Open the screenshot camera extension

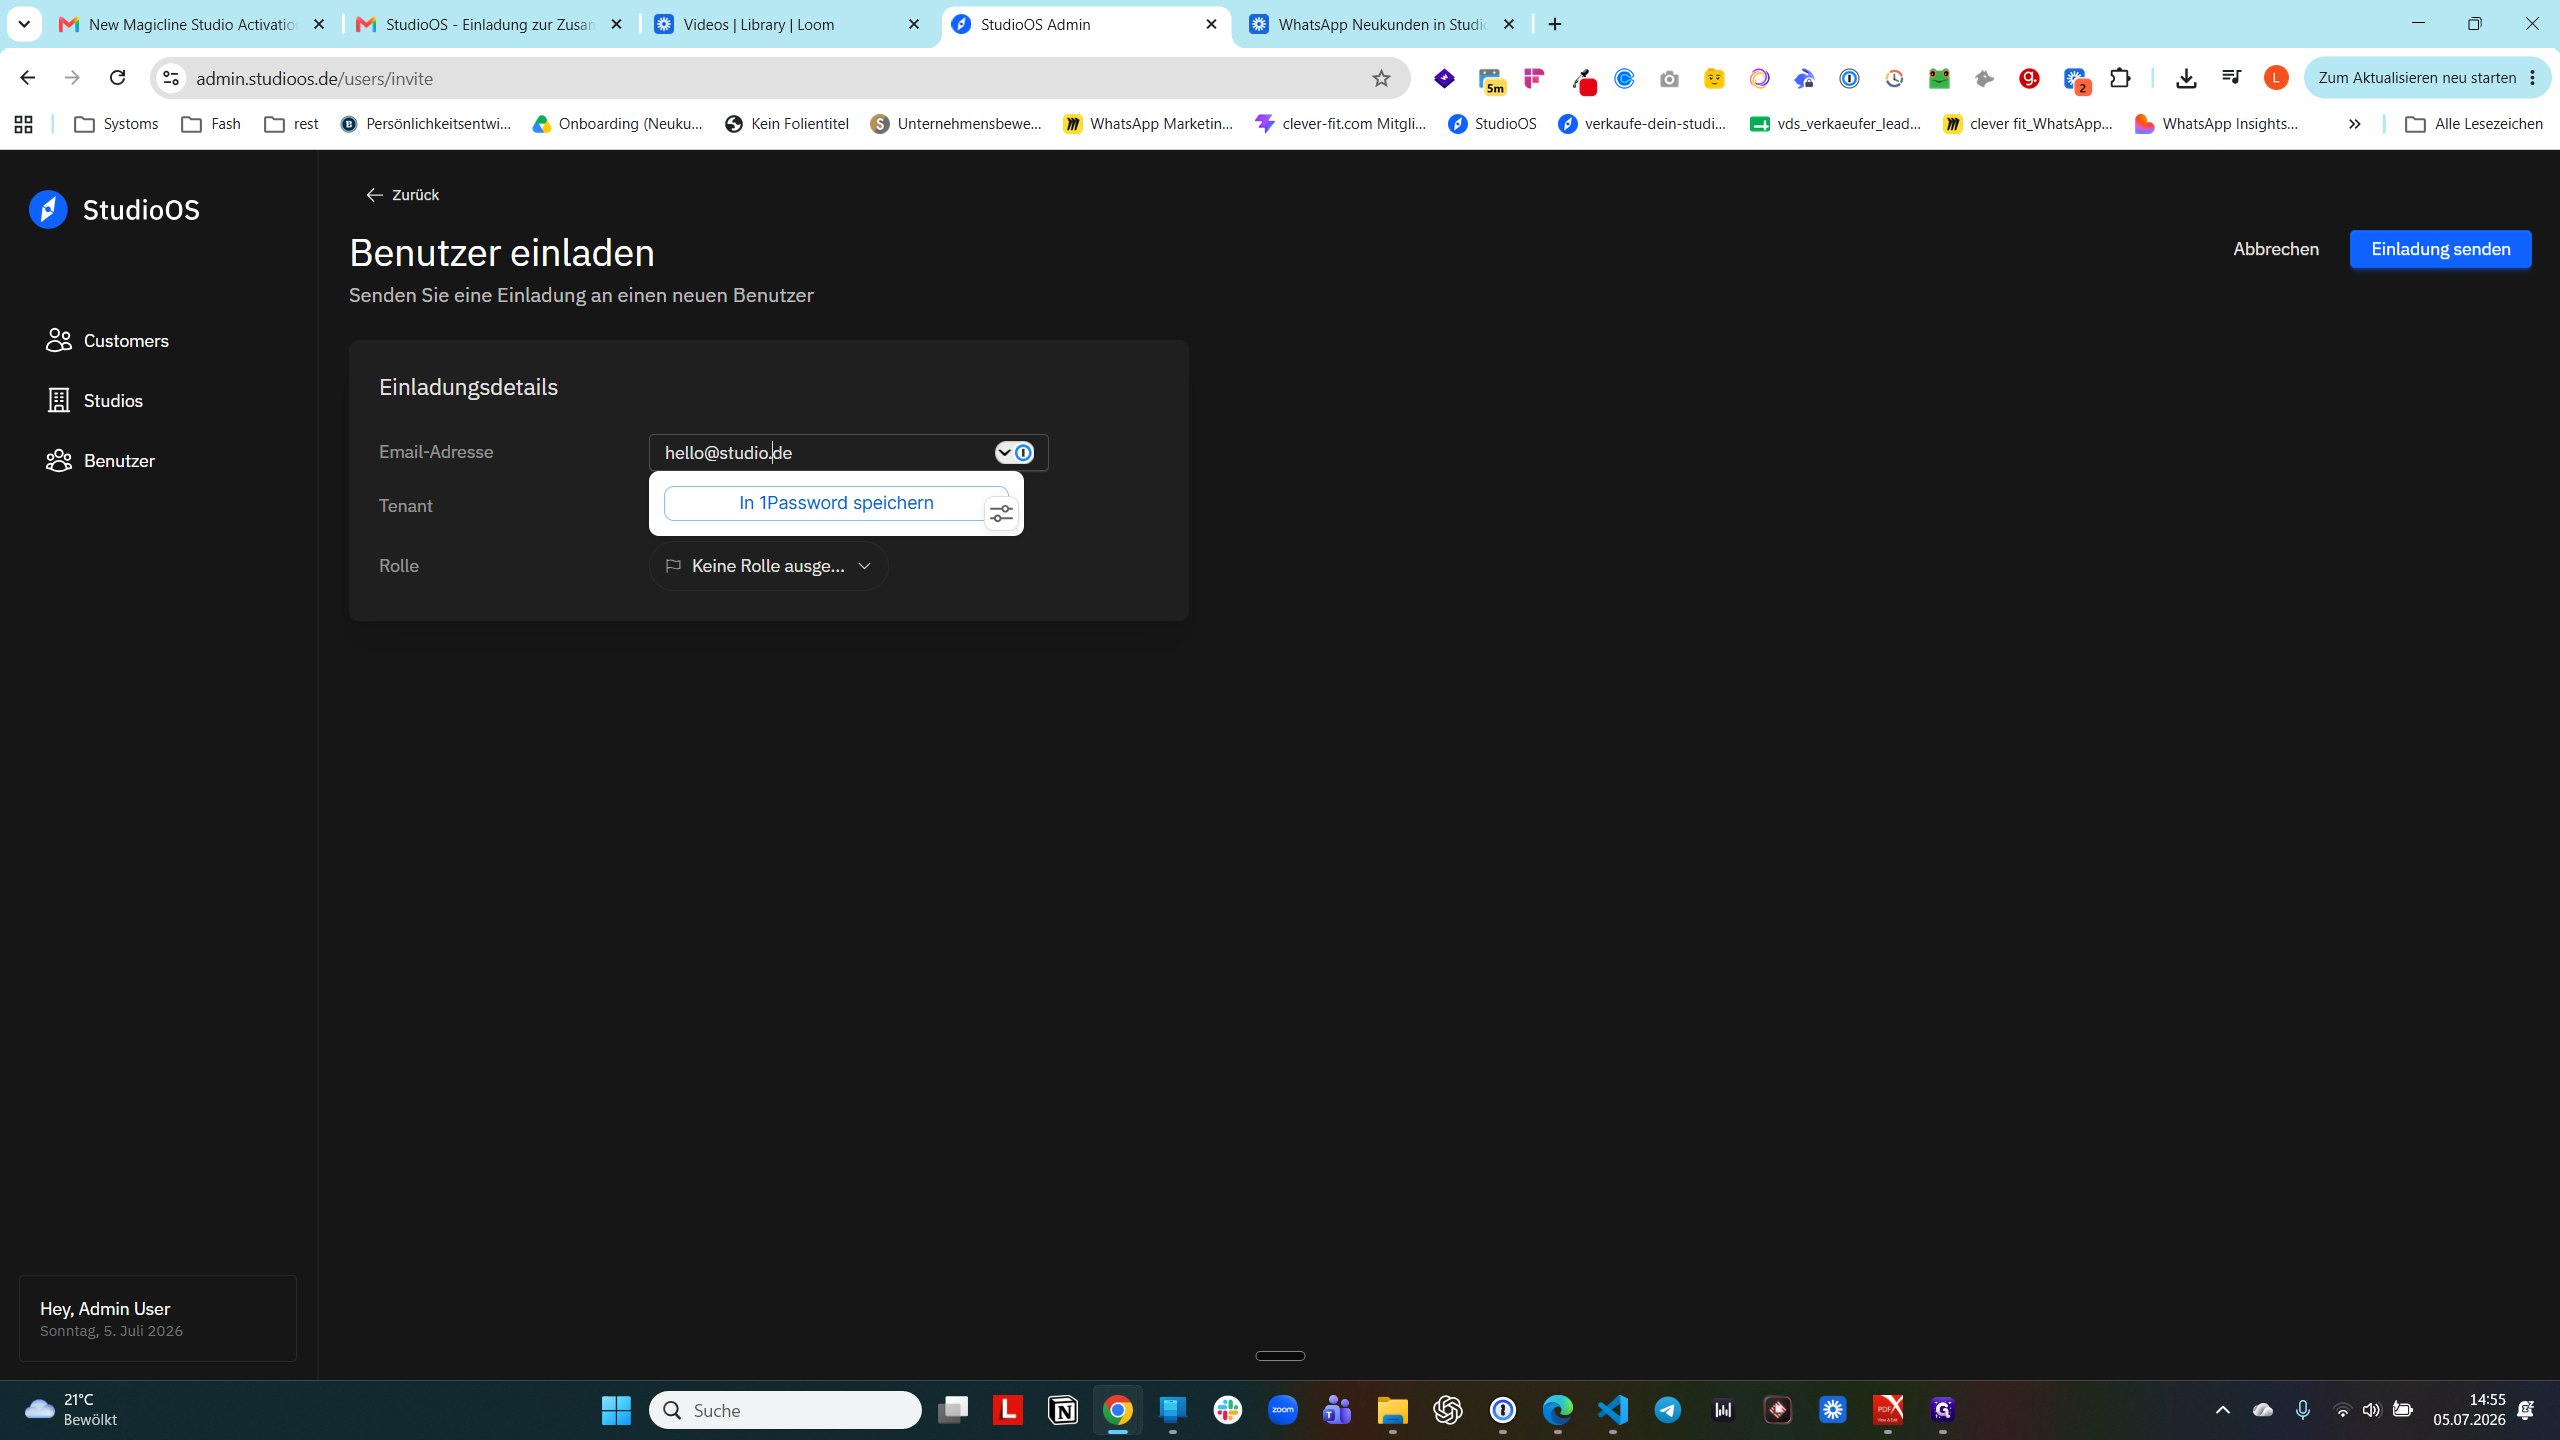[x=1669, y=78]
